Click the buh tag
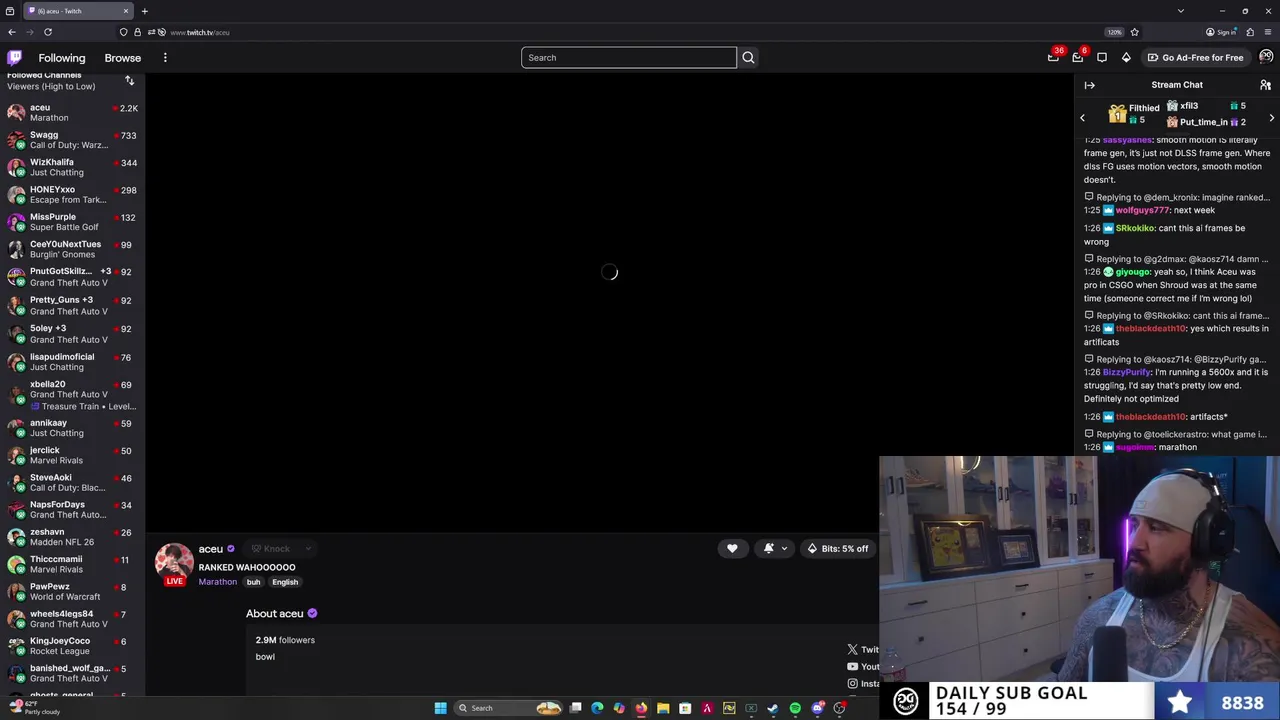1280x720 pixels. point(253,582)
